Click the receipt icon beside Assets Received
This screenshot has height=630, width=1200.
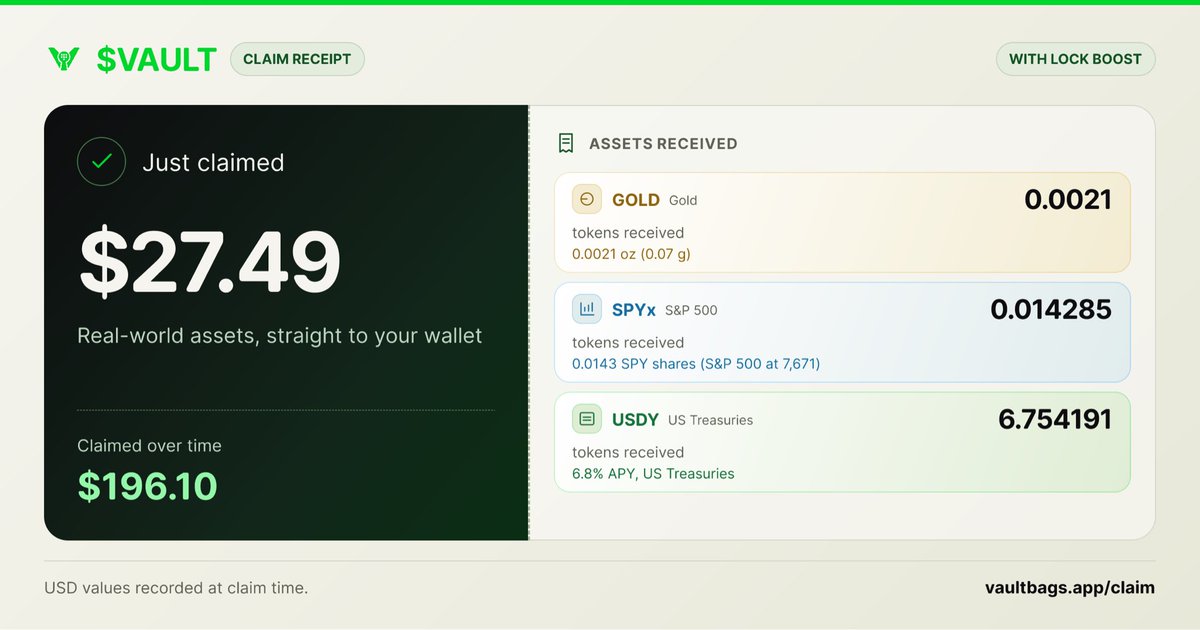coord(566,143)
